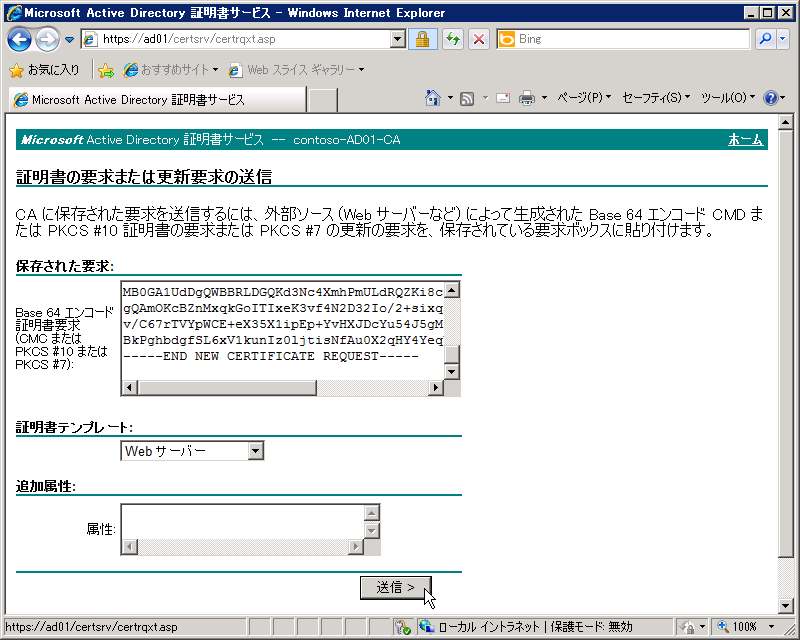Click the 送信 > submit button
Screen dimensions: 800x640
coord(395,587)
